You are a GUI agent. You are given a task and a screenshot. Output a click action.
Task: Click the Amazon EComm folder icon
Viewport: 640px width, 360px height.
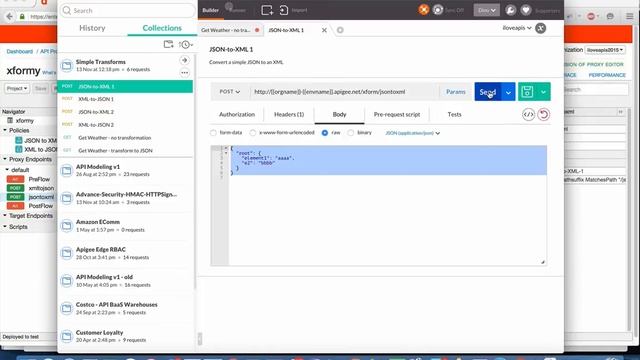pos(67,226)
